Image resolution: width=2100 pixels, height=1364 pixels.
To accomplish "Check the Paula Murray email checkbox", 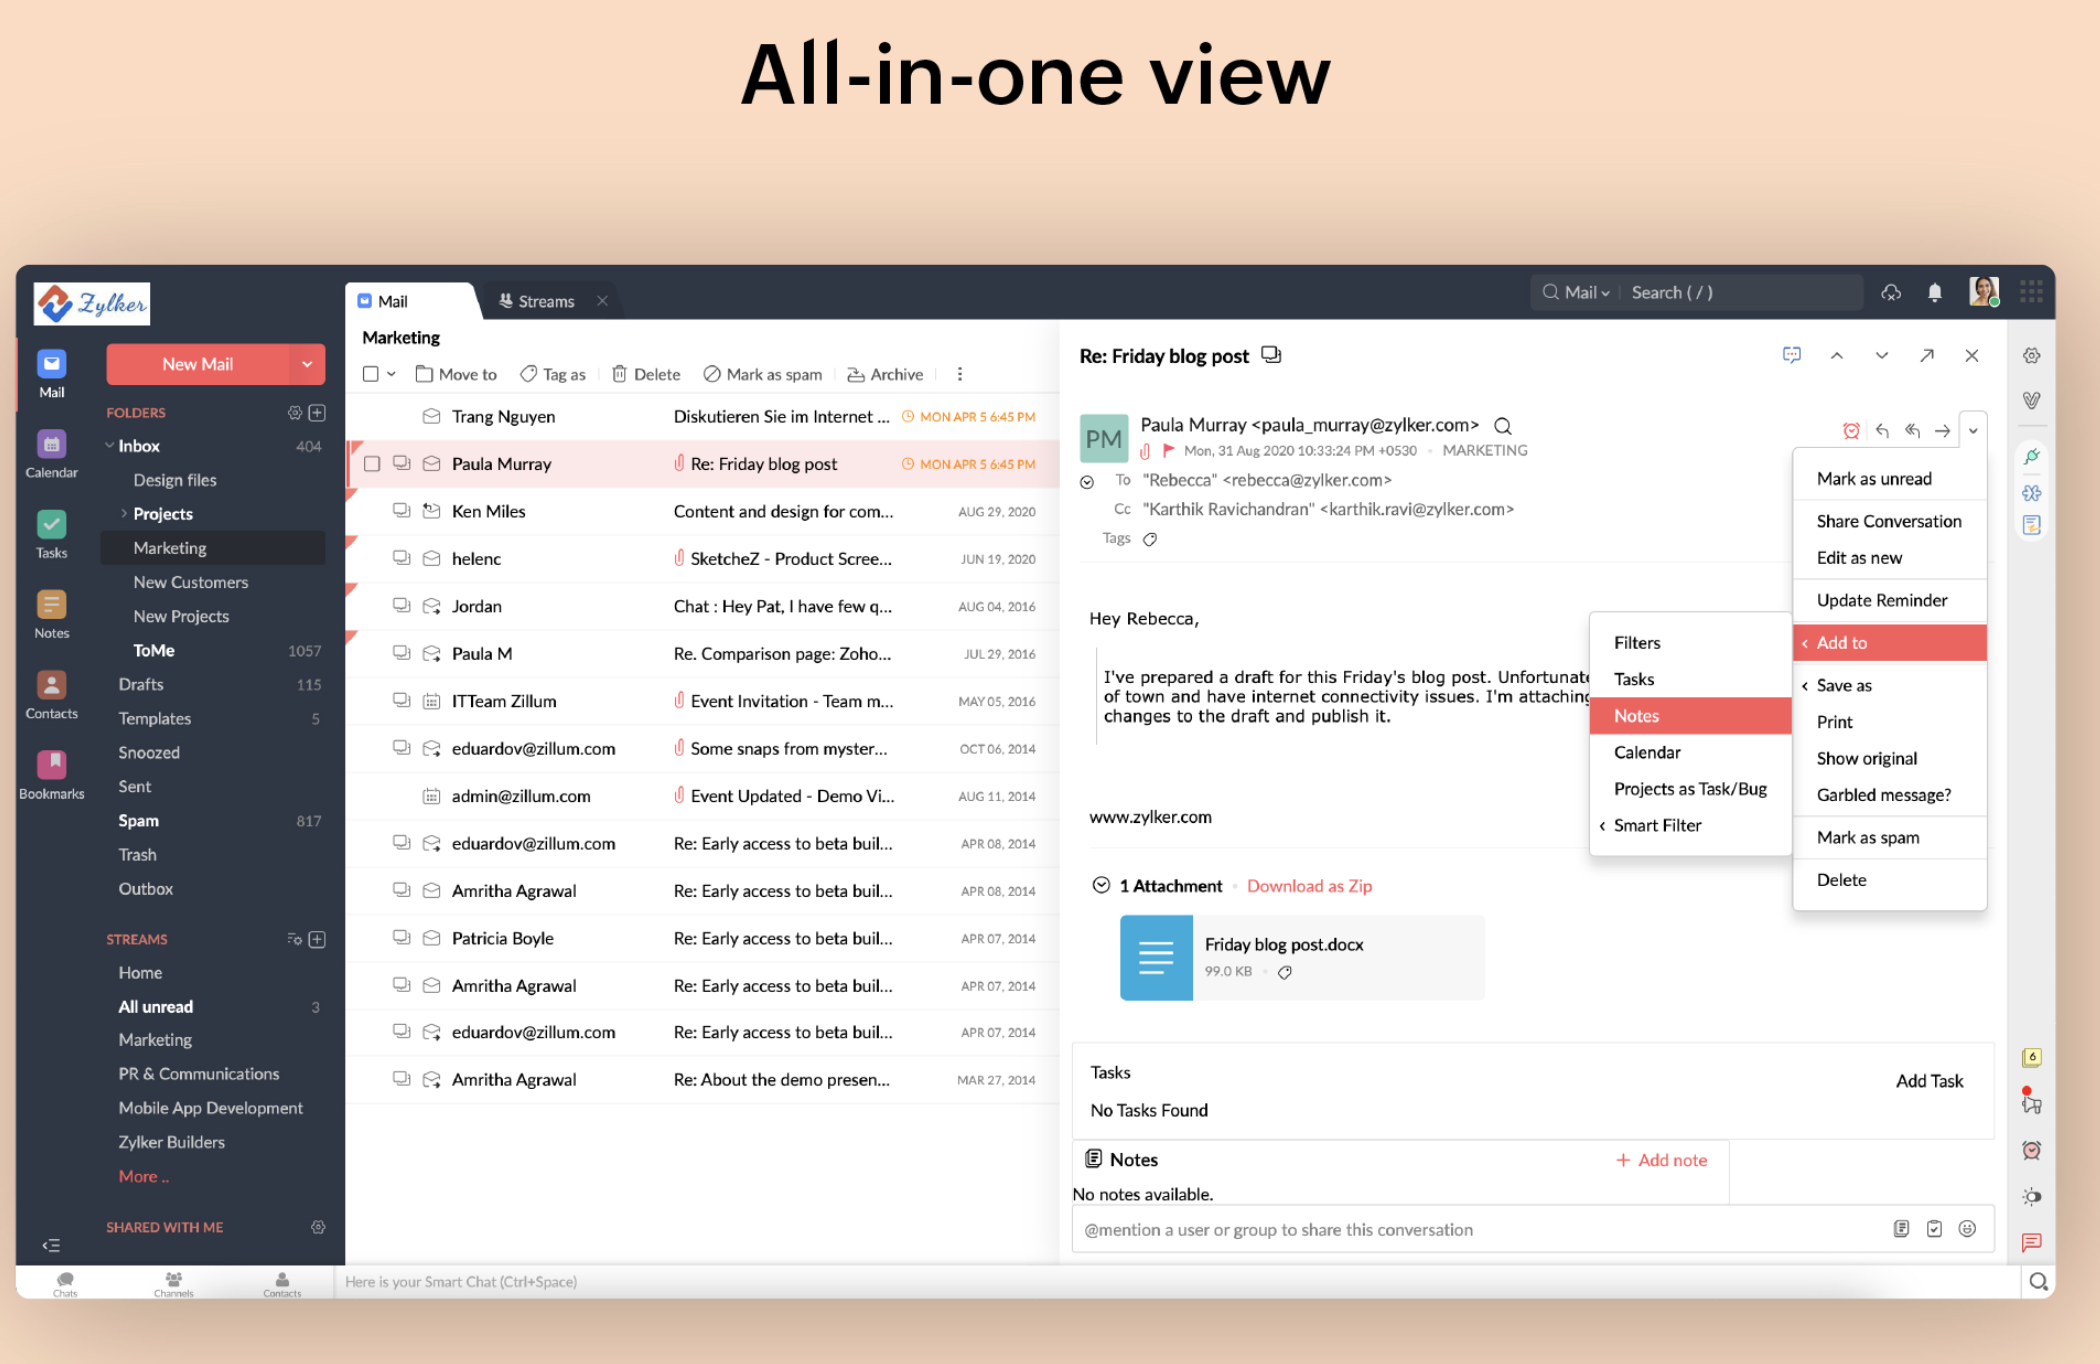I will (x=372, y=464).
